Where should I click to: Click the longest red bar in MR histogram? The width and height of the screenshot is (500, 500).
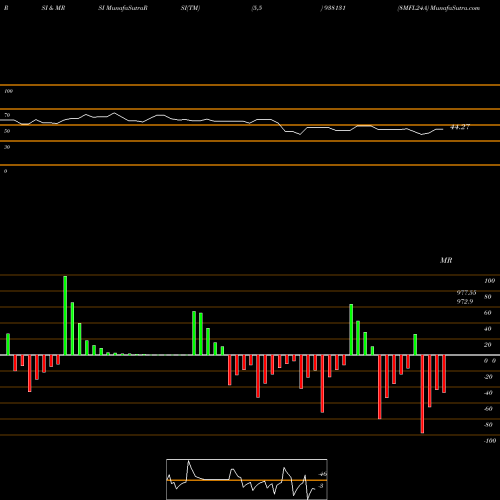[422, 394]
